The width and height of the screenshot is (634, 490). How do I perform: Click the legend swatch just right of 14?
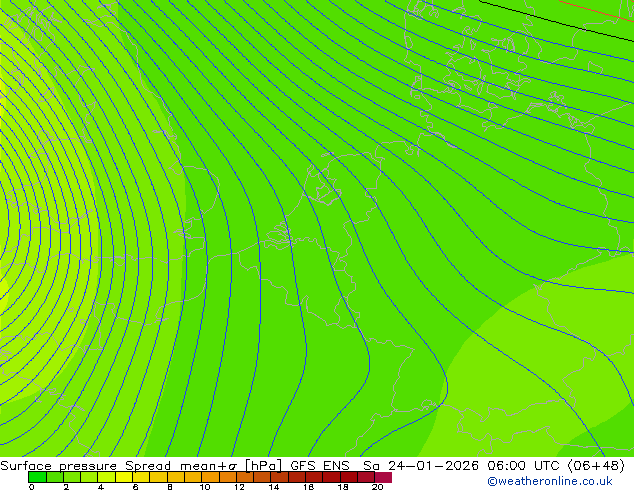pos(279,477)
